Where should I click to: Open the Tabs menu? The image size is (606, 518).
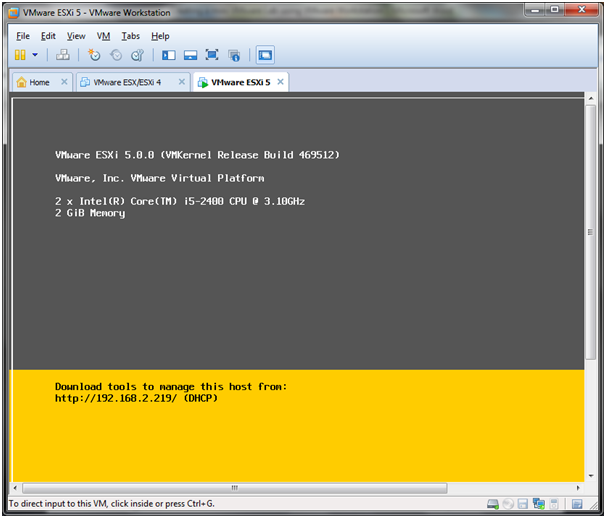coord(131,36)
